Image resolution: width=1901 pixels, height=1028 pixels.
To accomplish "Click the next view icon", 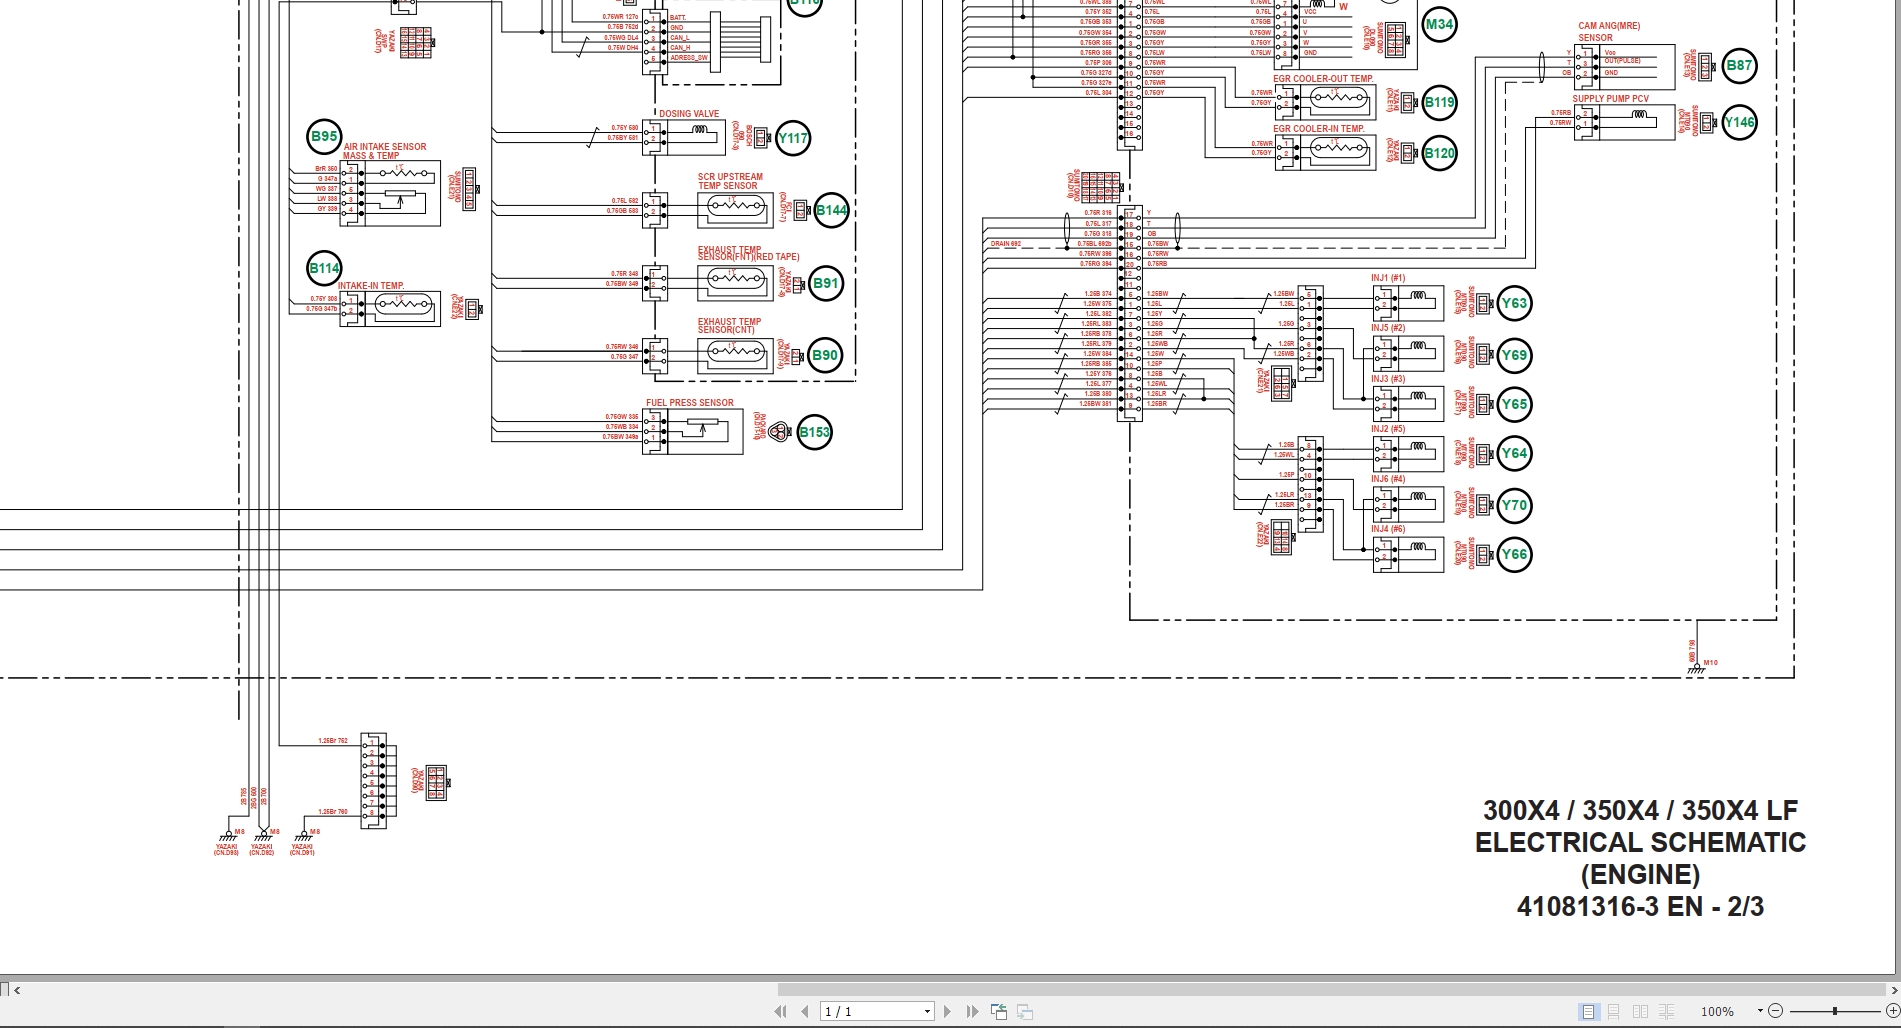I will coord(1024,1012).
